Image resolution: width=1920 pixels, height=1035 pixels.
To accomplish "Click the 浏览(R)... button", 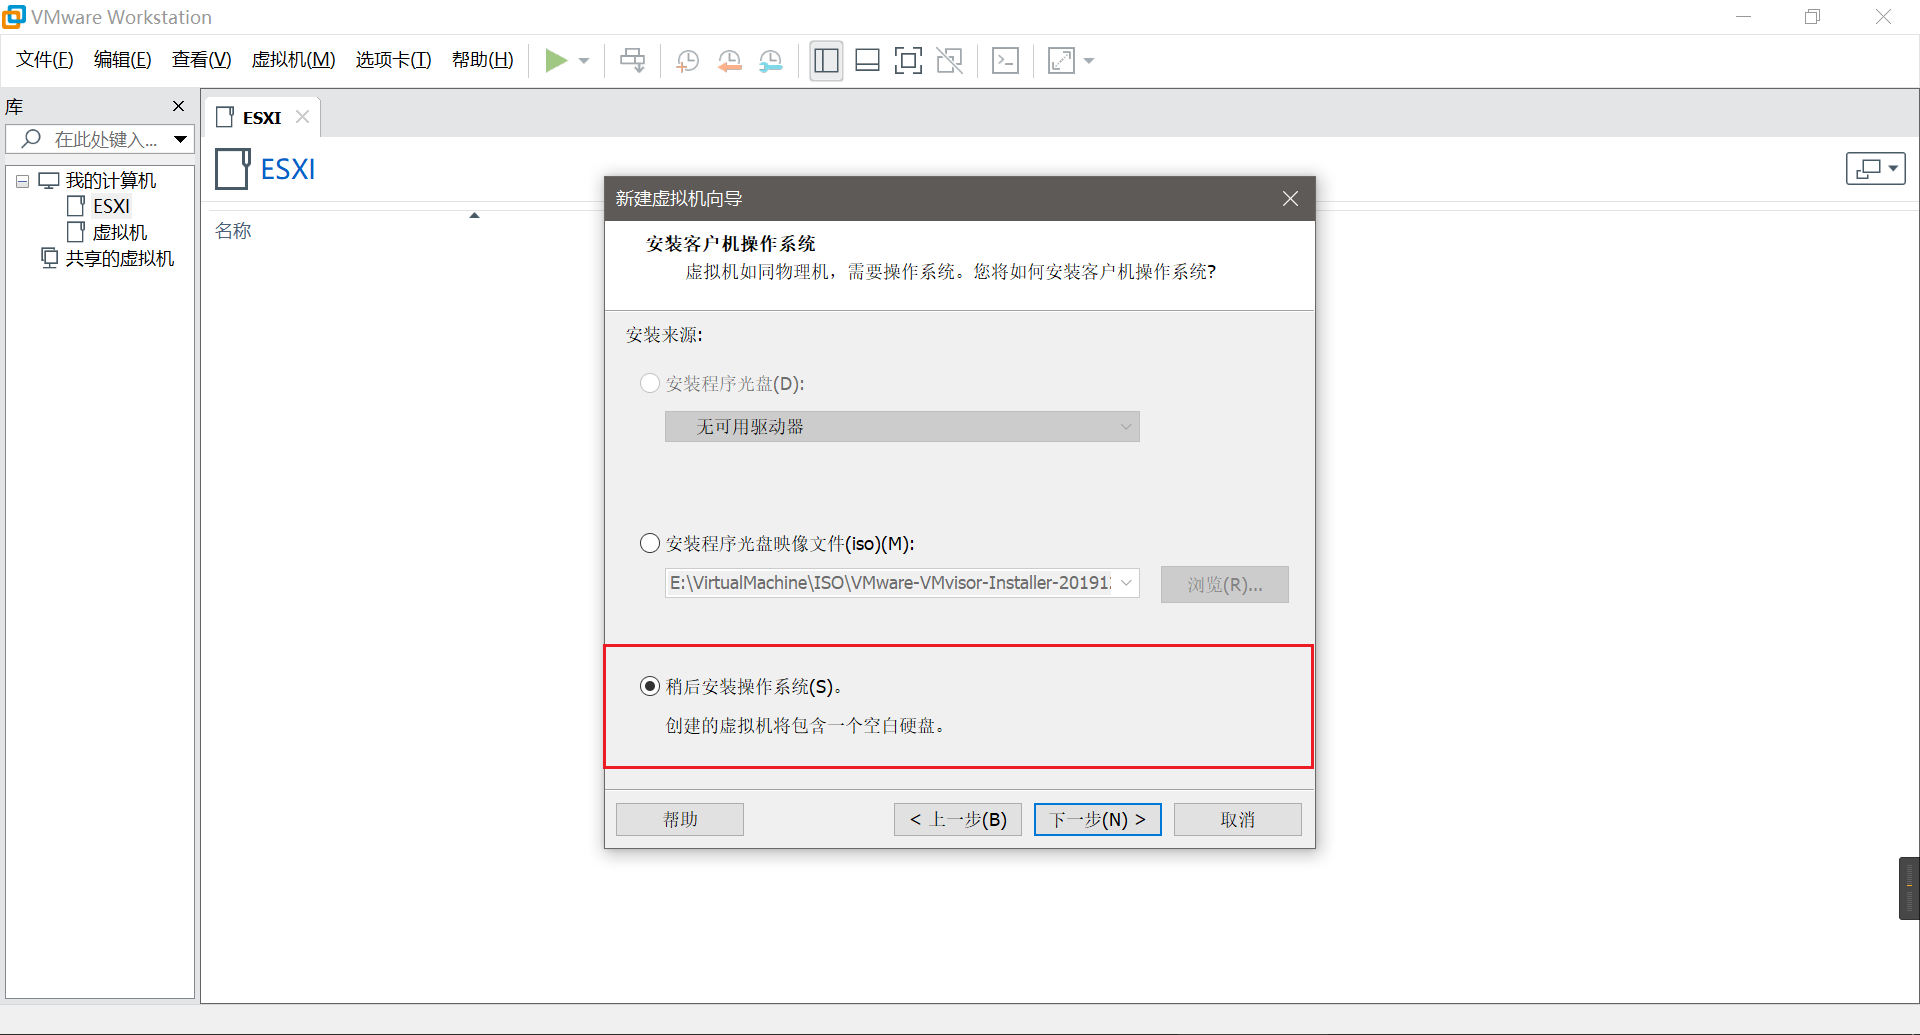I will [1224, 585].
